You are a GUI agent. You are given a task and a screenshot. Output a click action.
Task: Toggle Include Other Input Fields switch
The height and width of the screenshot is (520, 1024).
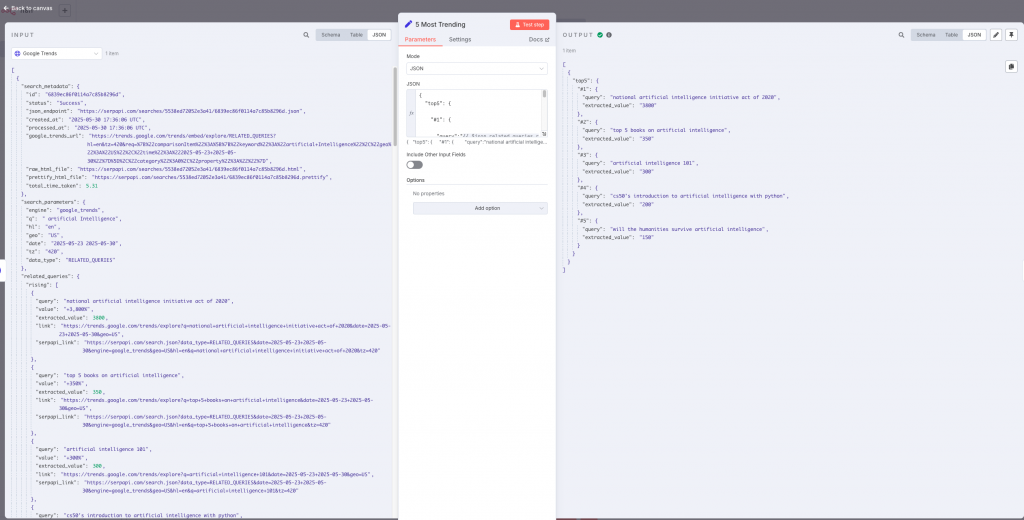413,164
